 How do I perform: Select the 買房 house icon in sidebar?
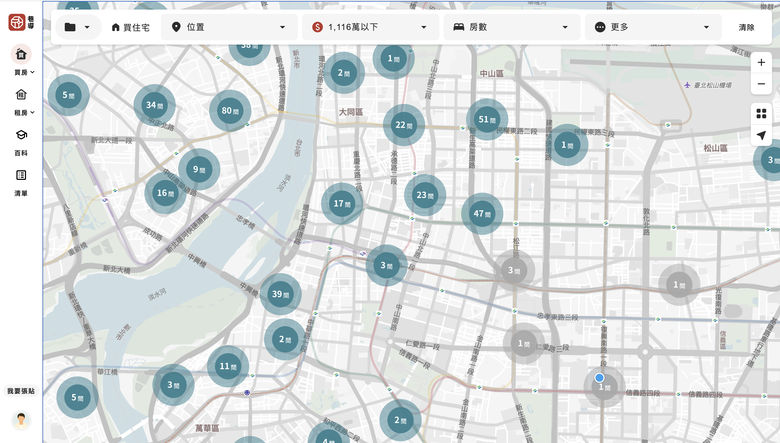21,54
